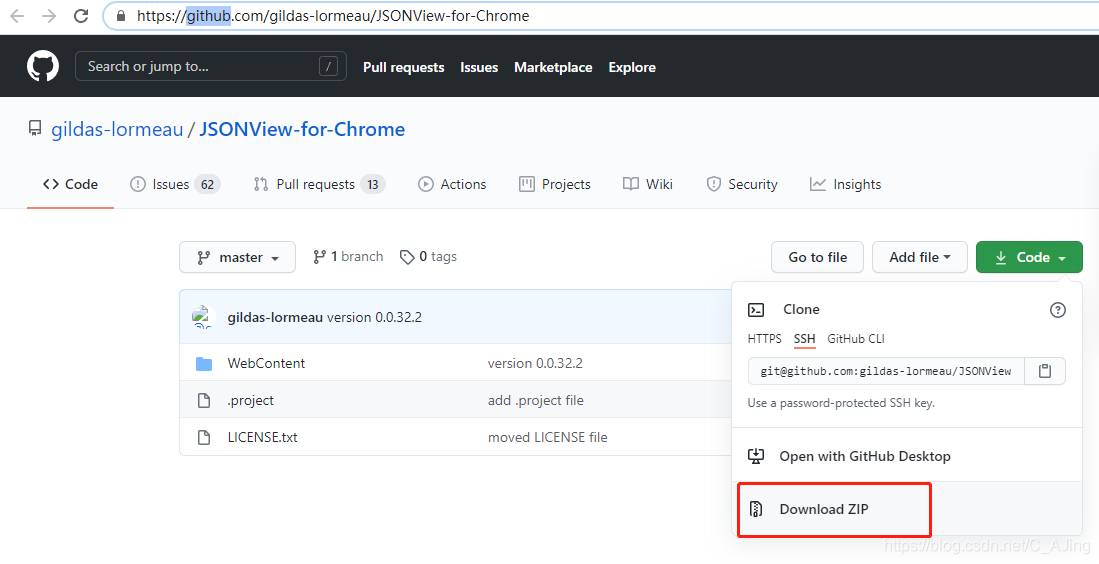Copy the SSH clone URL

[1045, 371]
